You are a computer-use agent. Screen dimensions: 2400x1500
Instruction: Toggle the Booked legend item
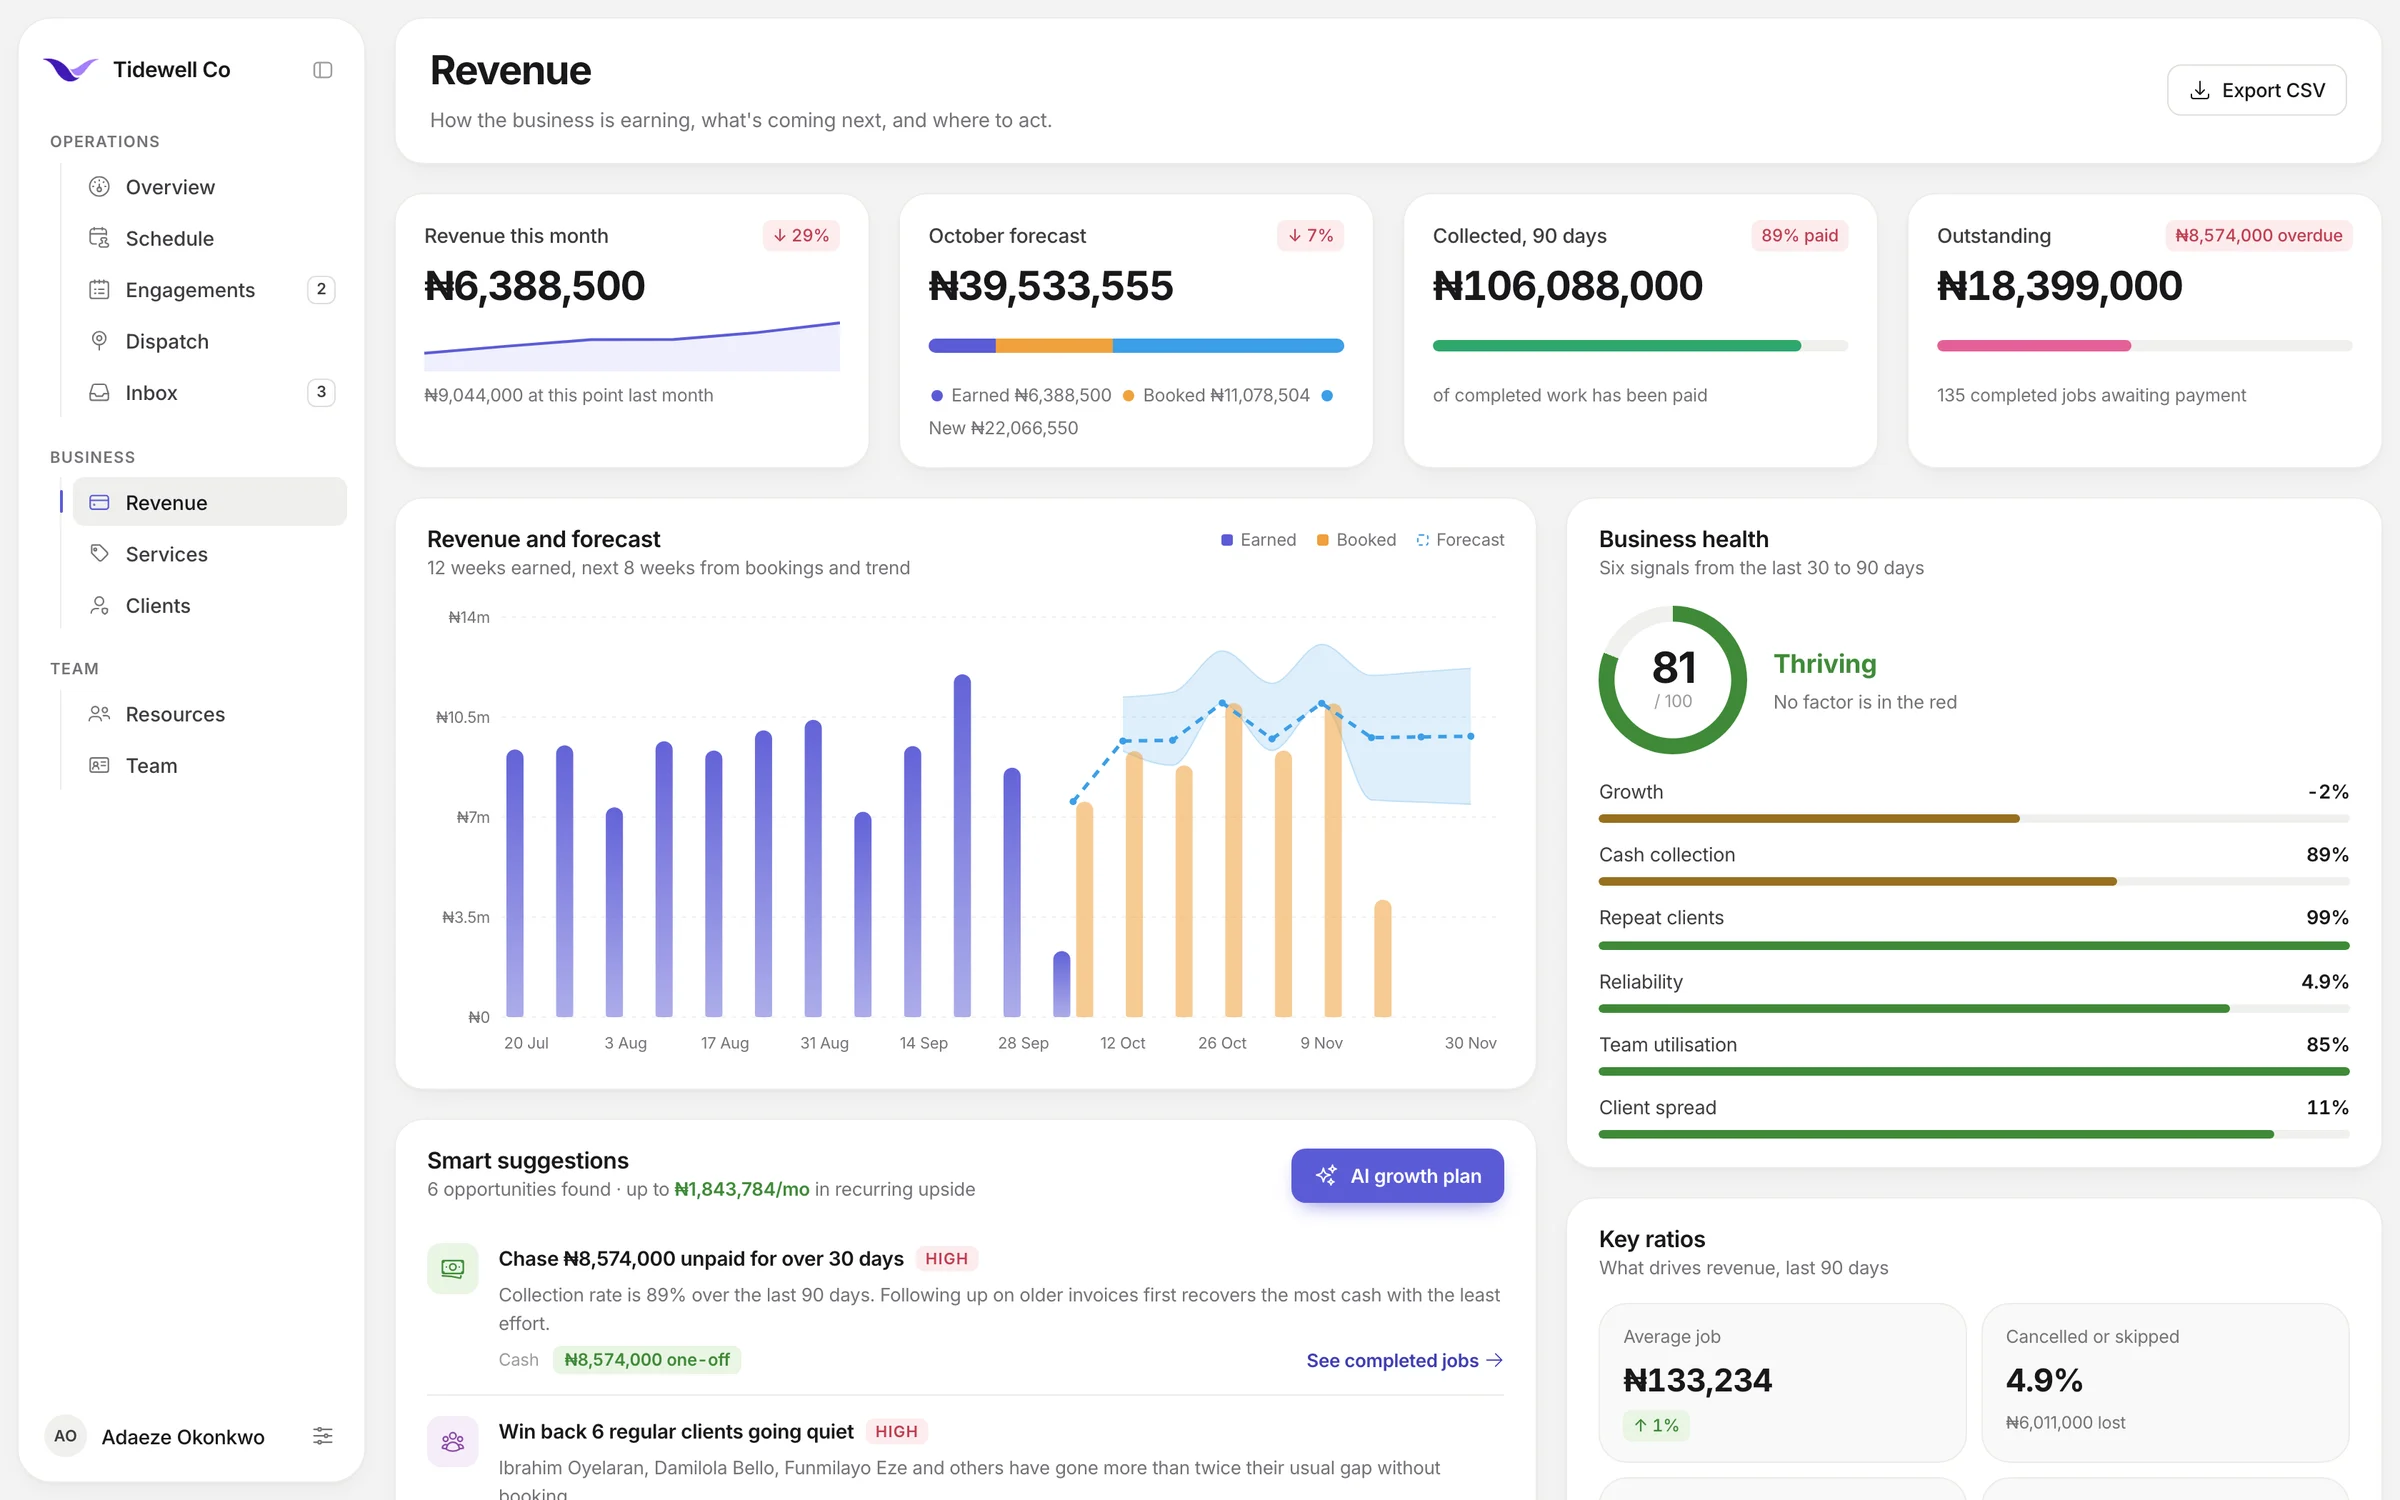click(1356, 540)
